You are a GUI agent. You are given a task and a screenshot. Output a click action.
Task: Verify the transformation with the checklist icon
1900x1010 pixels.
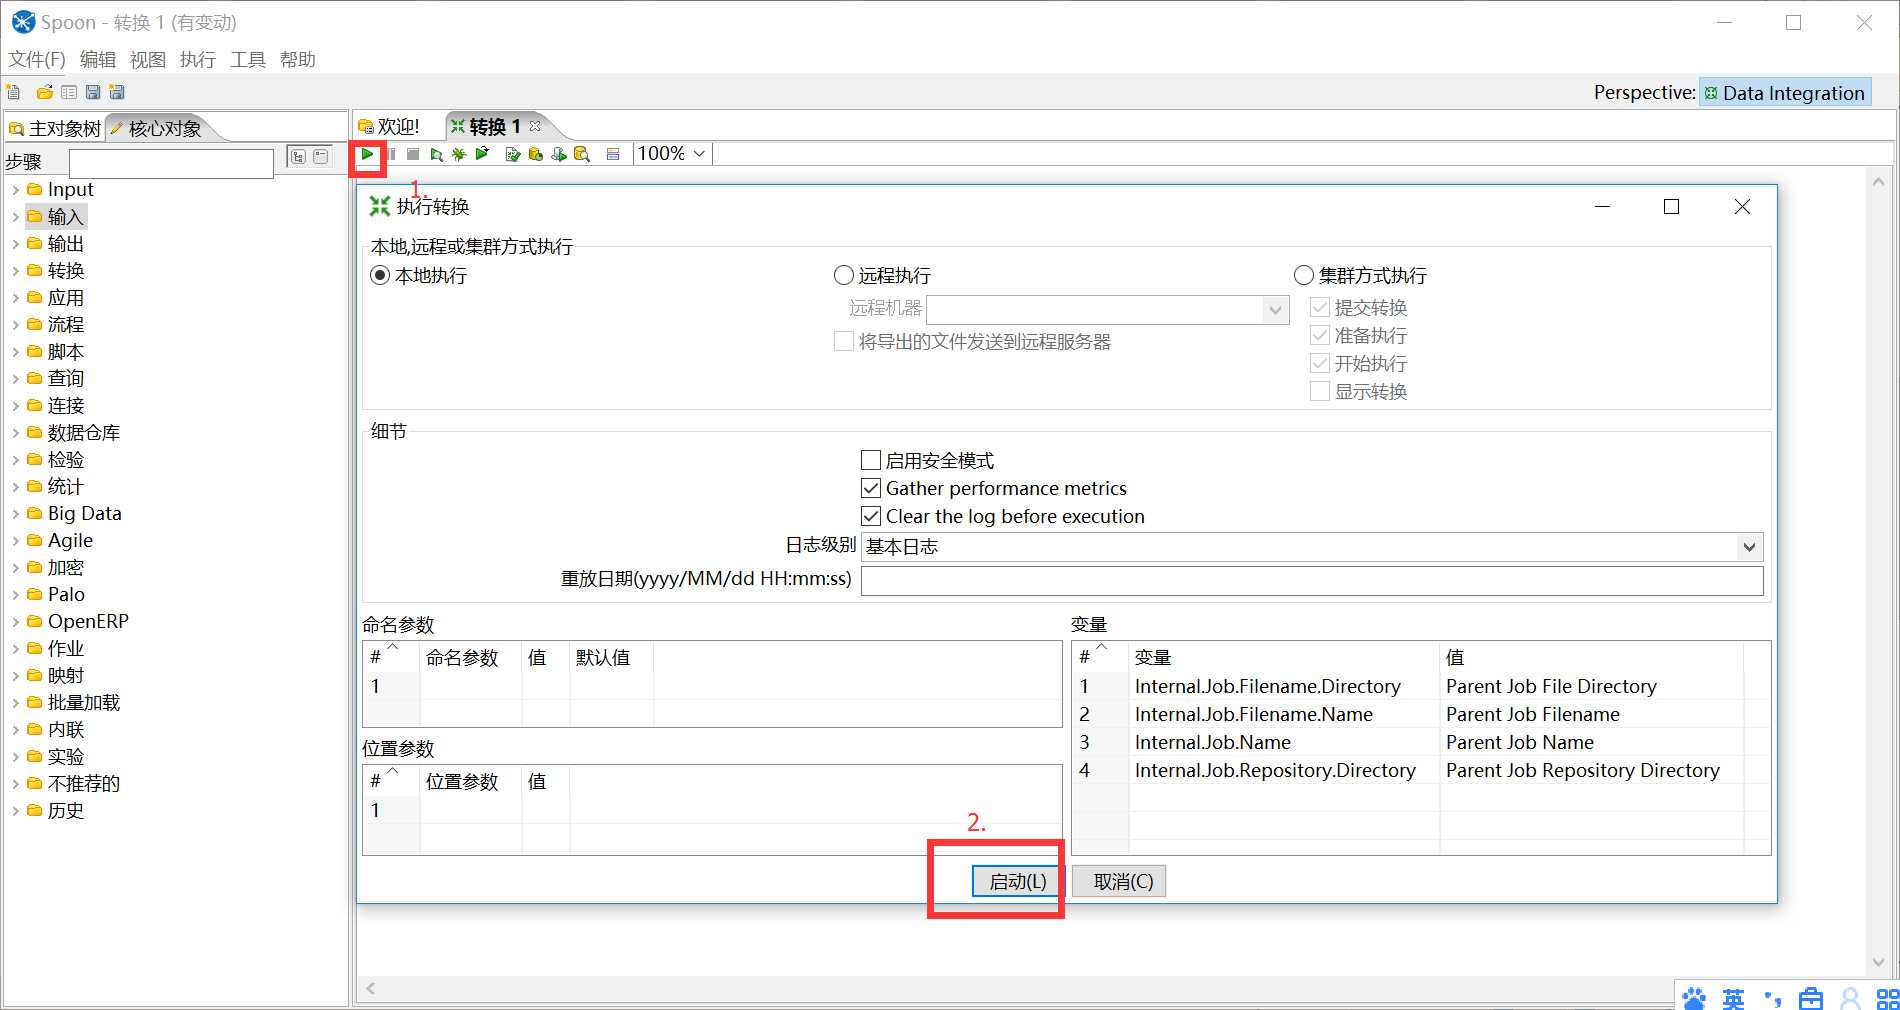(513, 155)
